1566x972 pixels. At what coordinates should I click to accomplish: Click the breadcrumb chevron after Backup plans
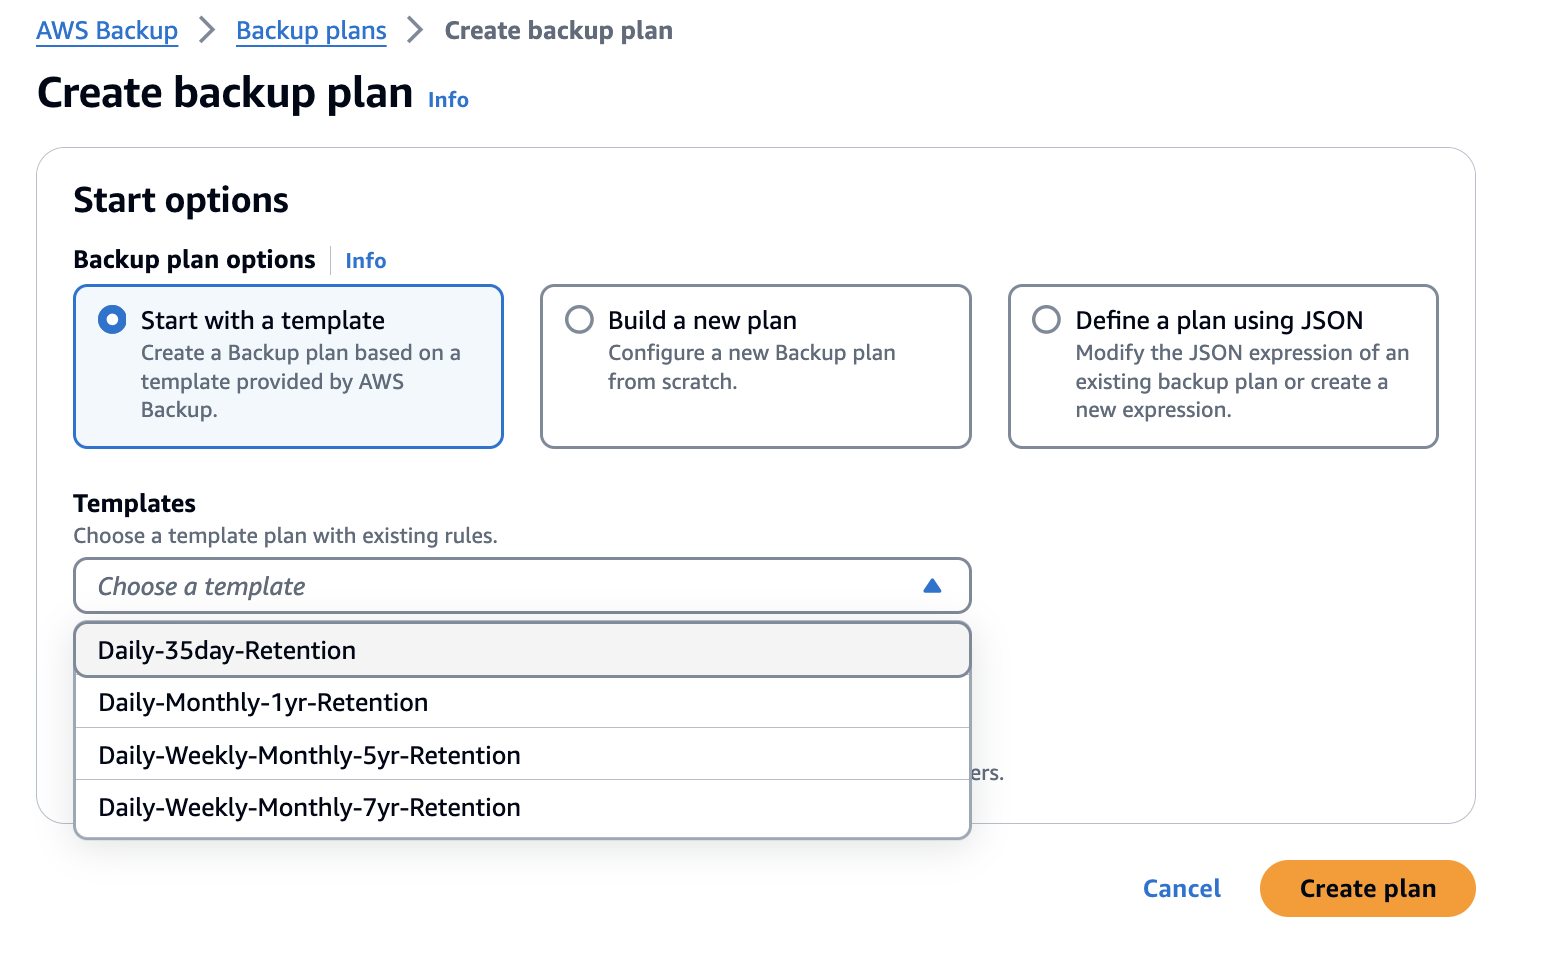pyautogui.click(x=413, y=30)
